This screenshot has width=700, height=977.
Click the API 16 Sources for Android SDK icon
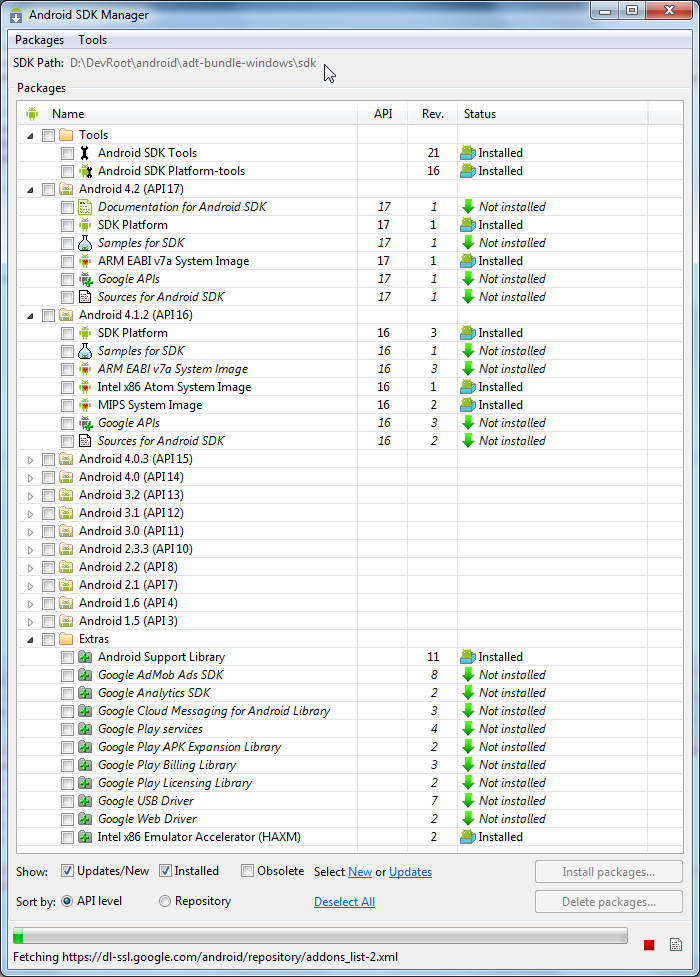85,441
